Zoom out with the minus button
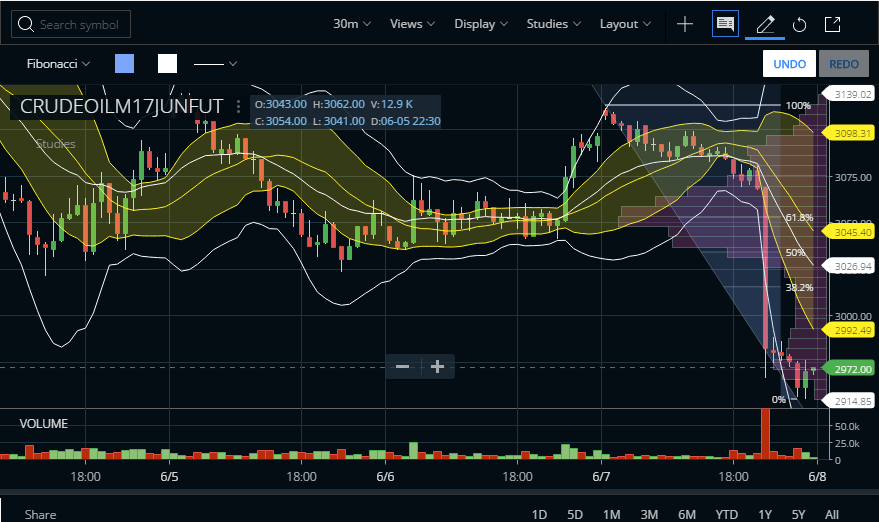This screenshot has width=879, height=522. pos(403,367)
